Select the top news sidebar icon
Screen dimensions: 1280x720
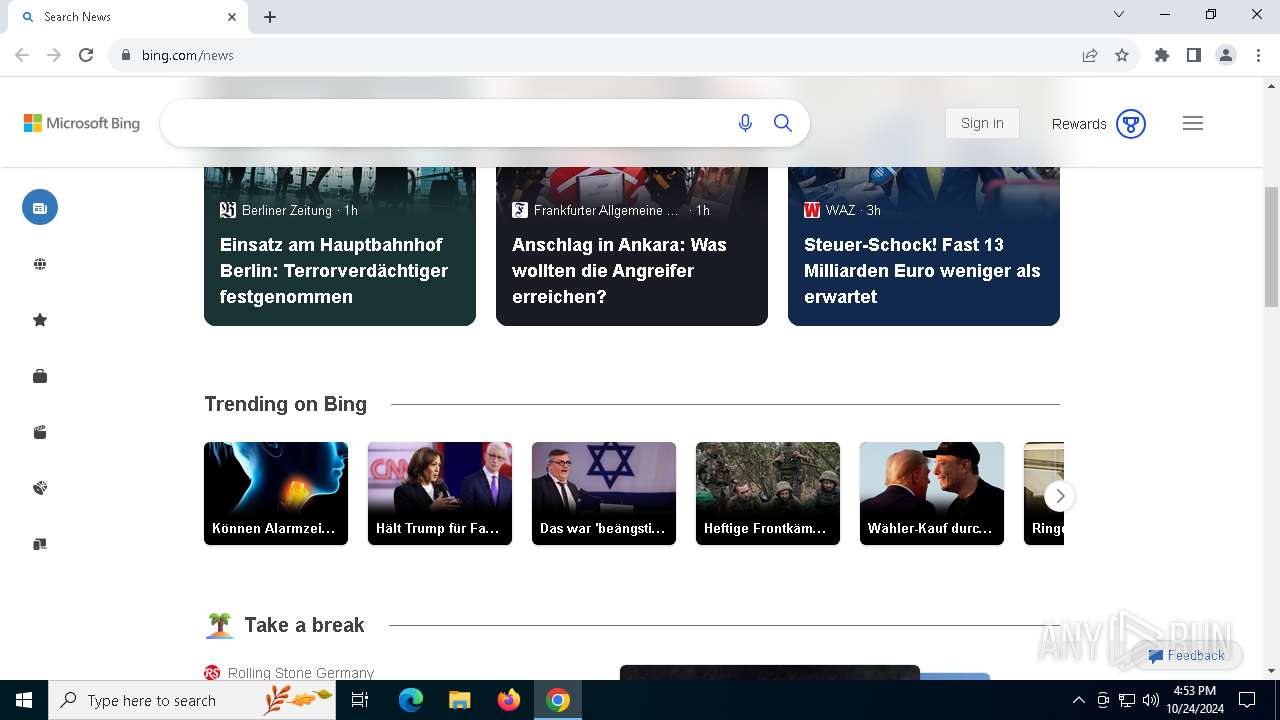point(40,207)
